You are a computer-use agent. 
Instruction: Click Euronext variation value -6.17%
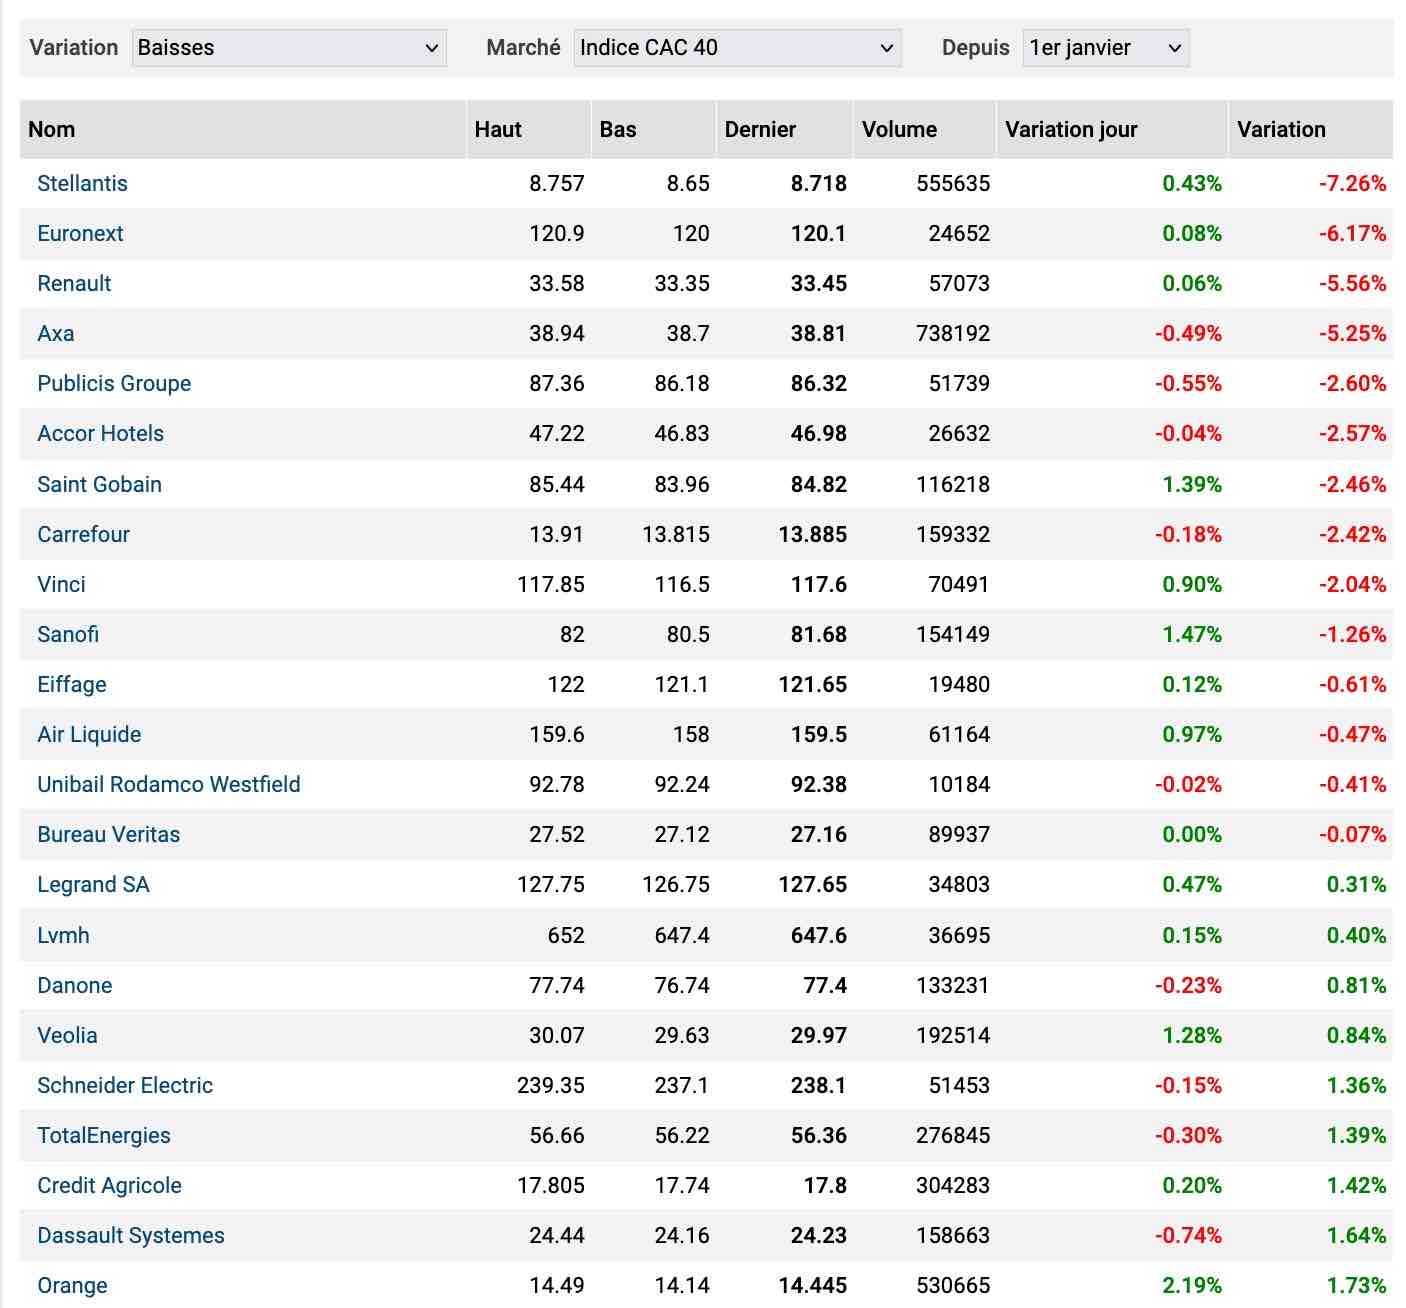point(1352,234)
